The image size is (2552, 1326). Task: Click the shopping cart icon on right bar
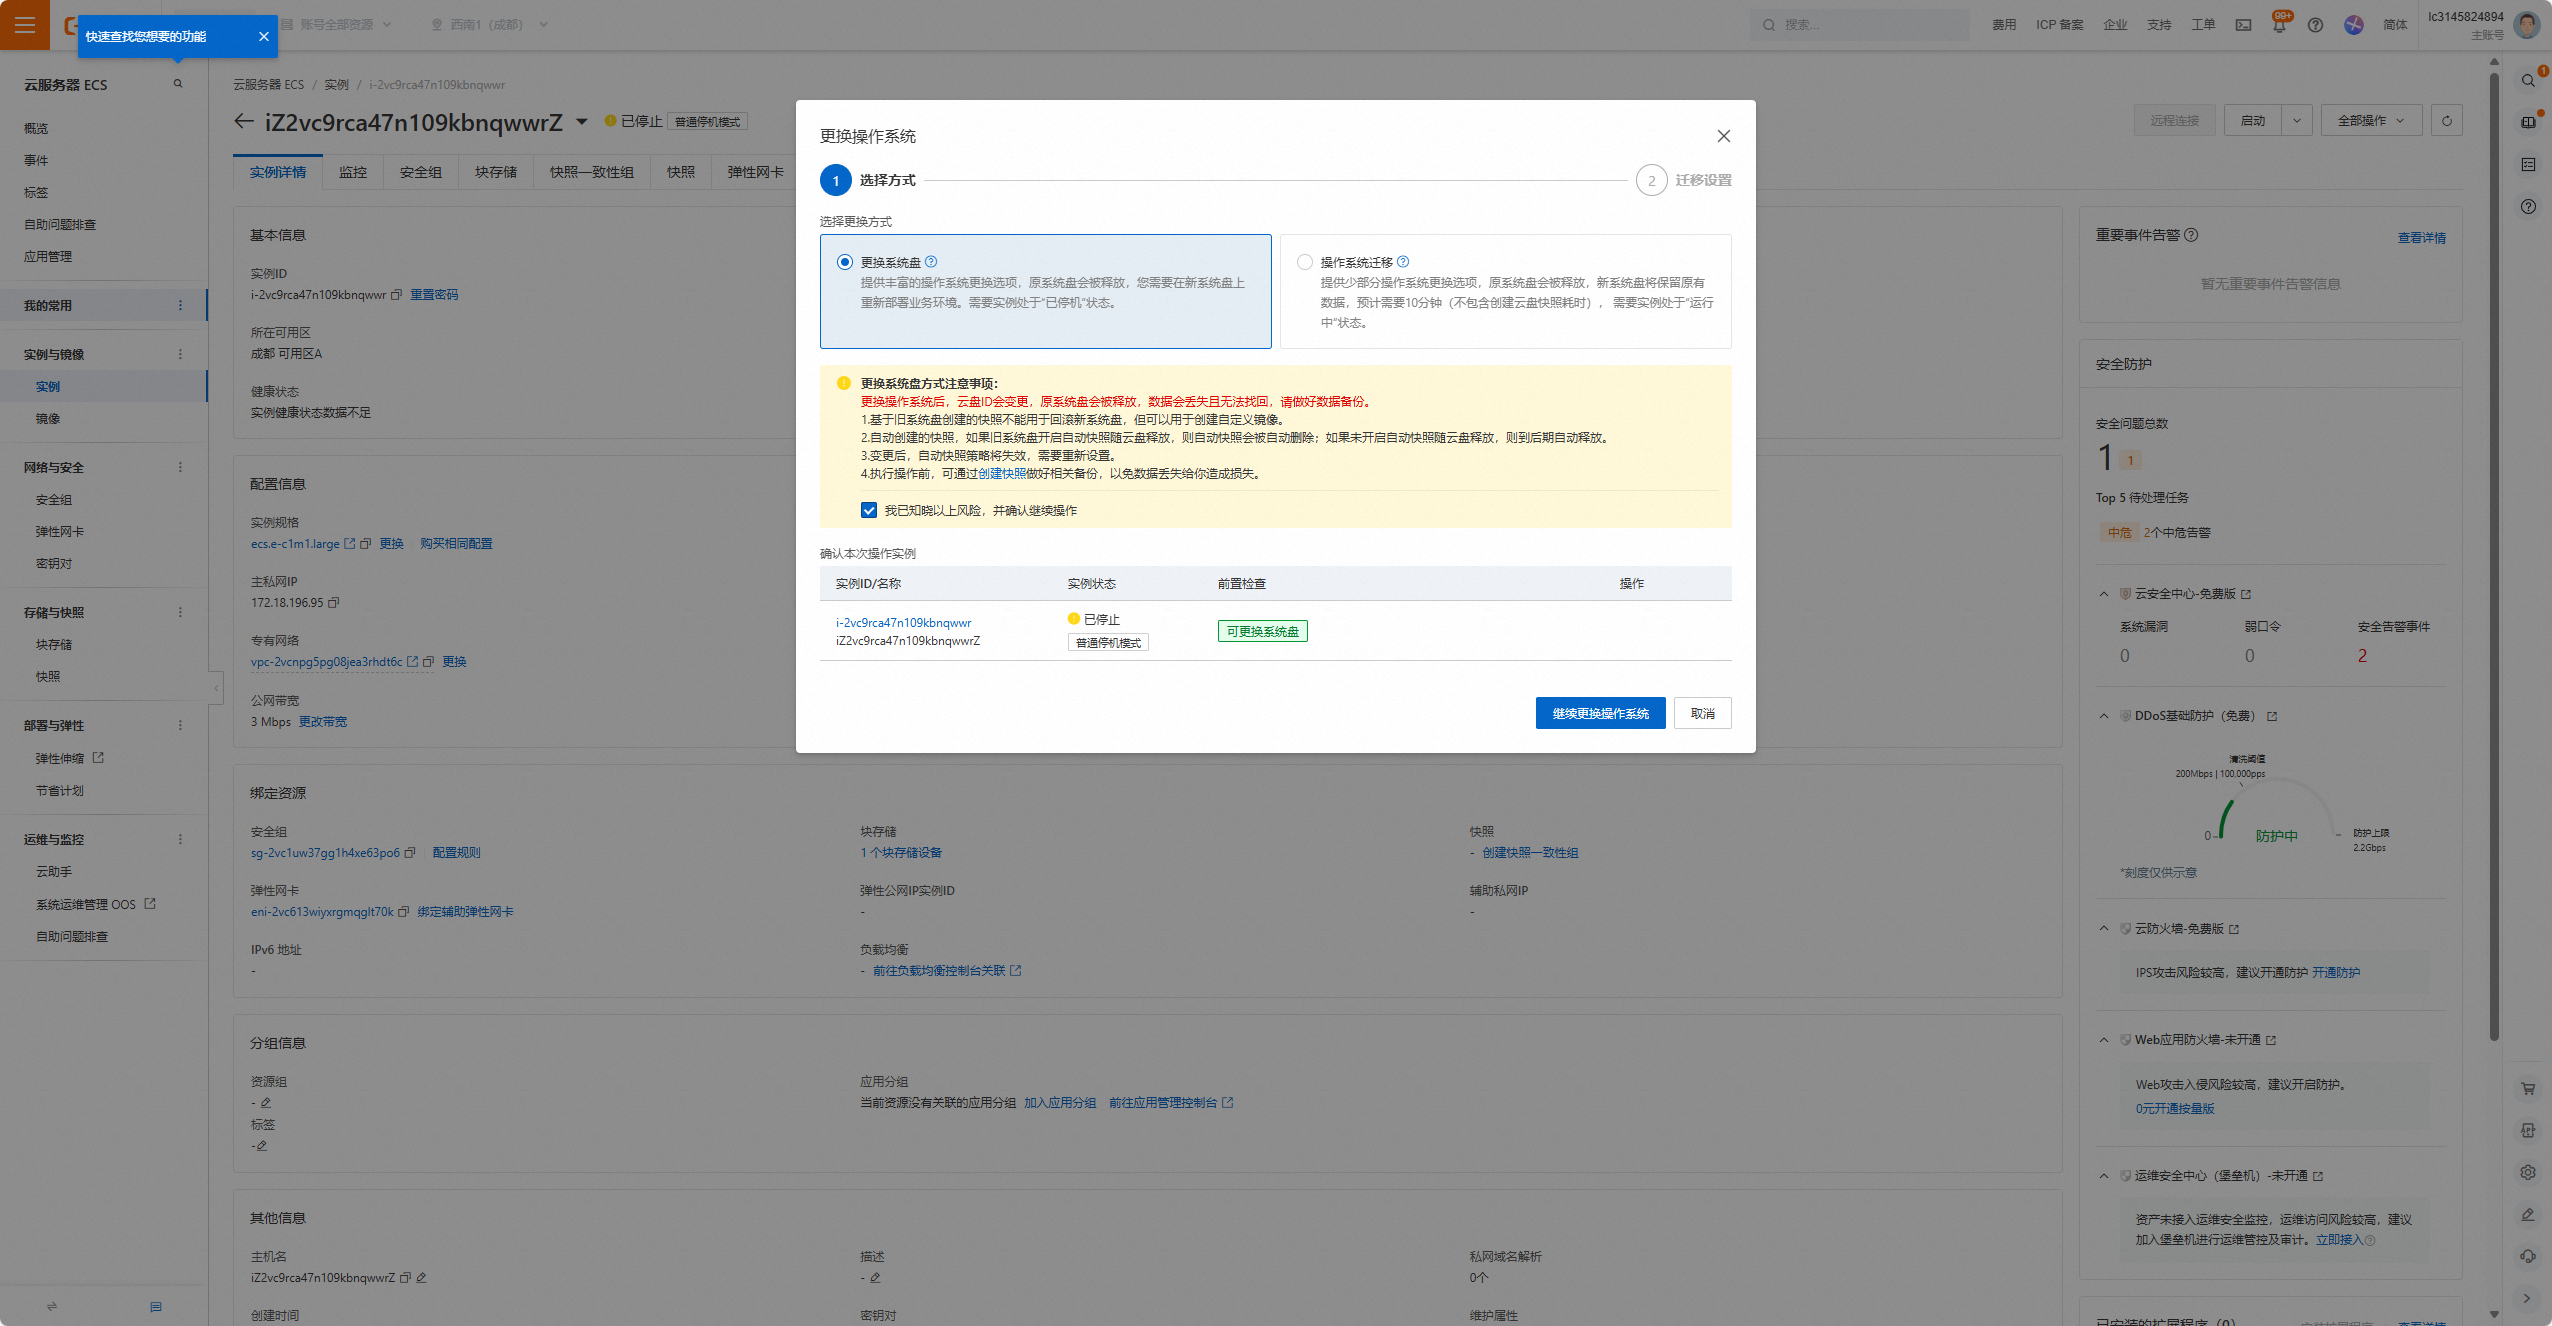pyautogui.click(x=2528, y=1089)
